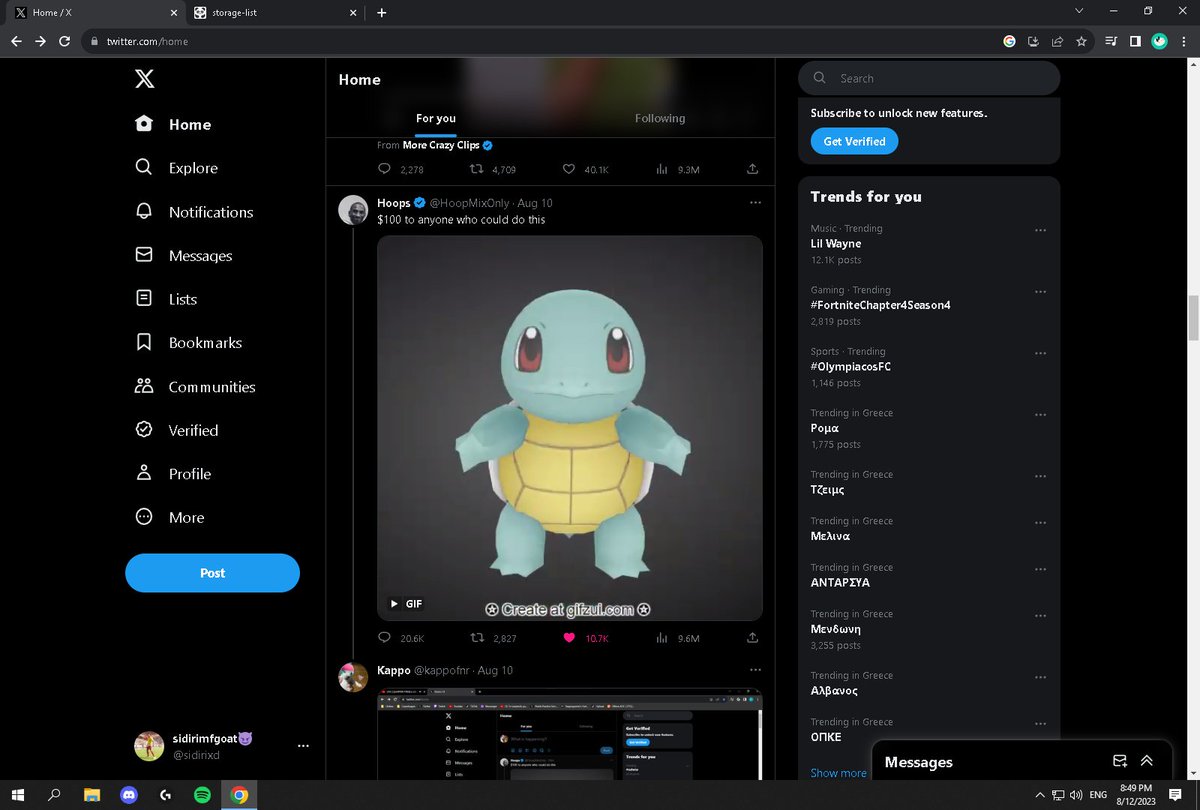Viewport: 1200px width, 810px height.
Task: Unlike Hoops post with 10.7K likes
Action: [569, 638]
